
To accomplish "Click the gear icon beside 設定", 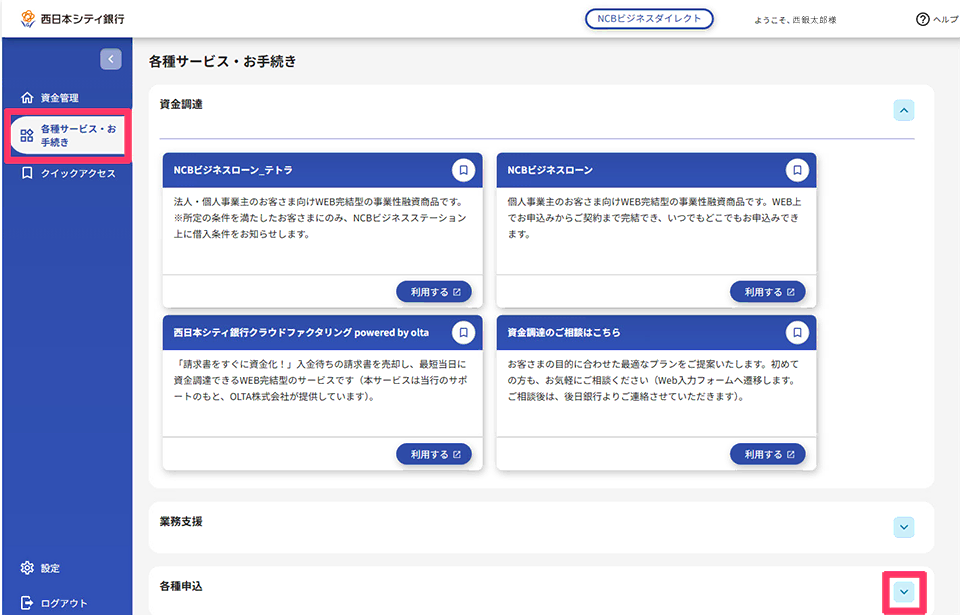I will click(x=27, y=568).
